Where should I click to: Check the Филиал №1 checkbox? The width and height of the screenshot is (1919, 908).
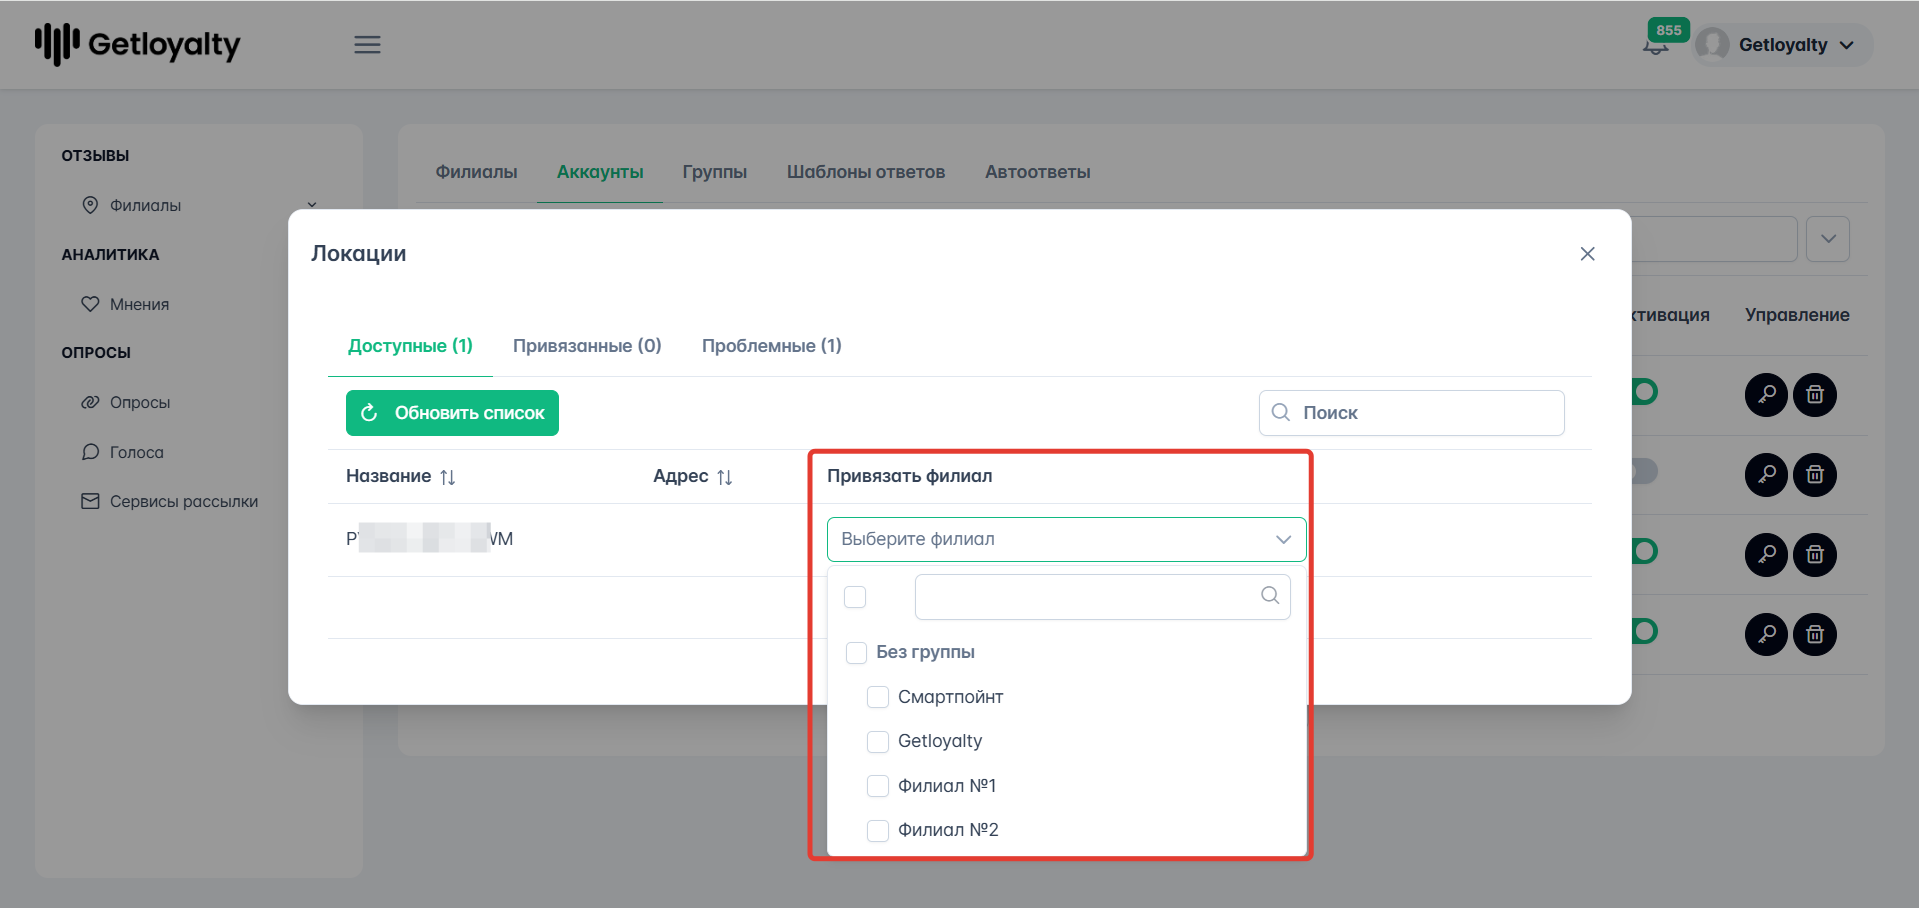coord(878,786)
